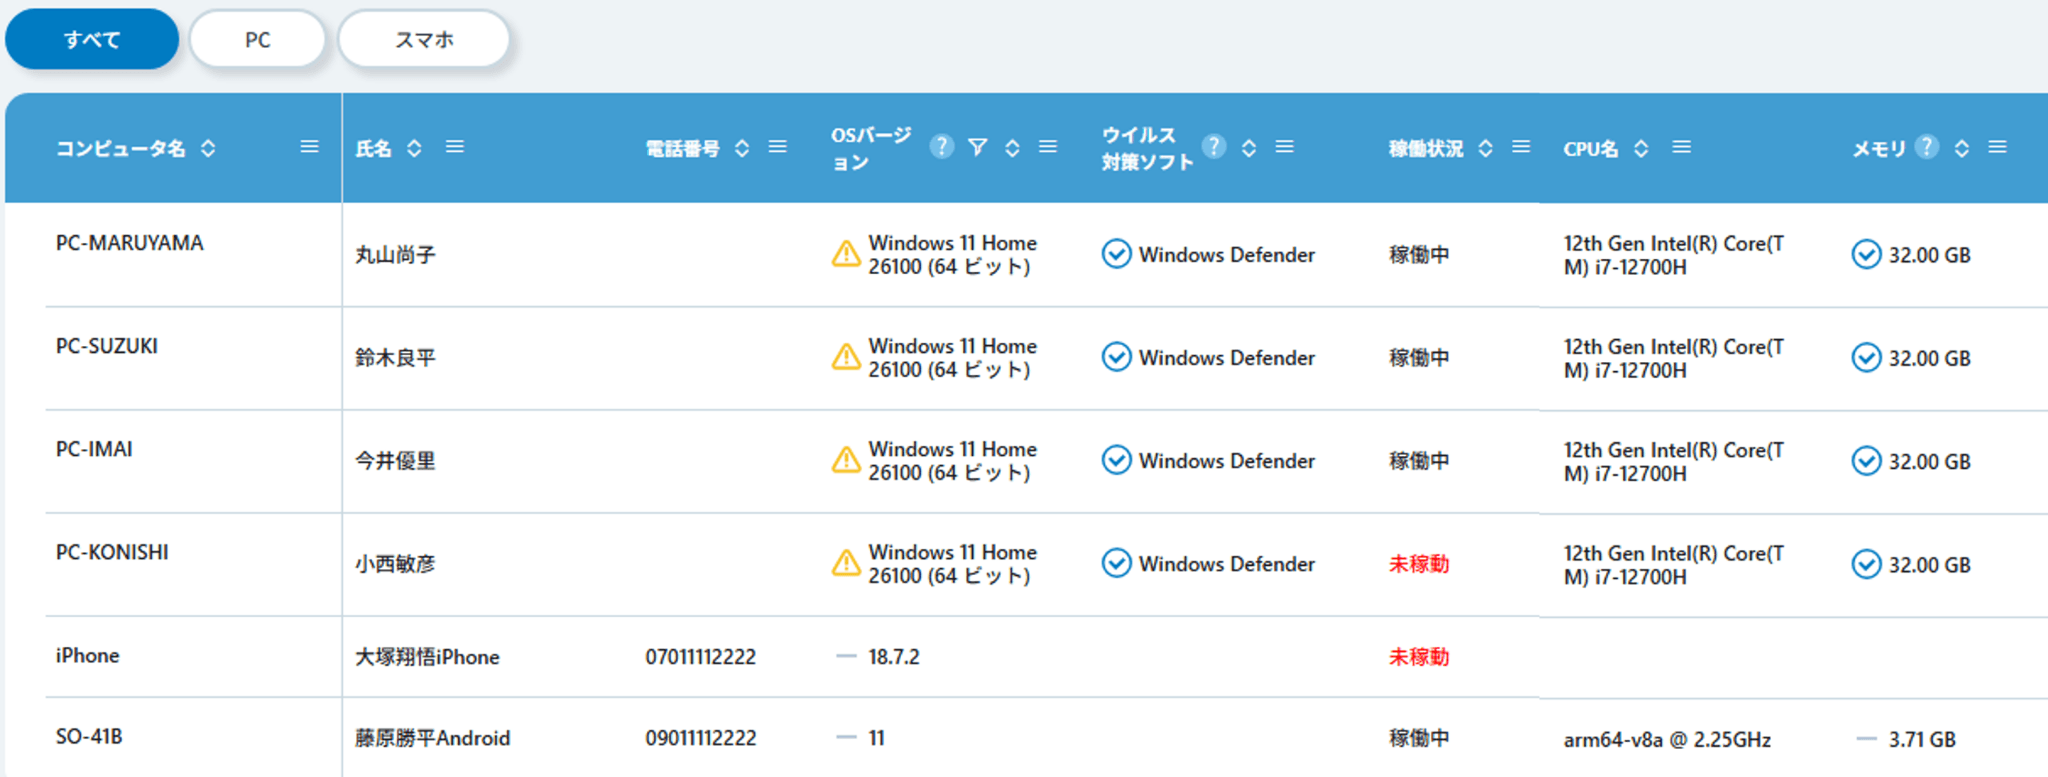Viewport: 2048px width, 777px height.
Task: Click OS warning icon for PC-KONISHI
Action: pyautogui.click(x=846, y=563)
